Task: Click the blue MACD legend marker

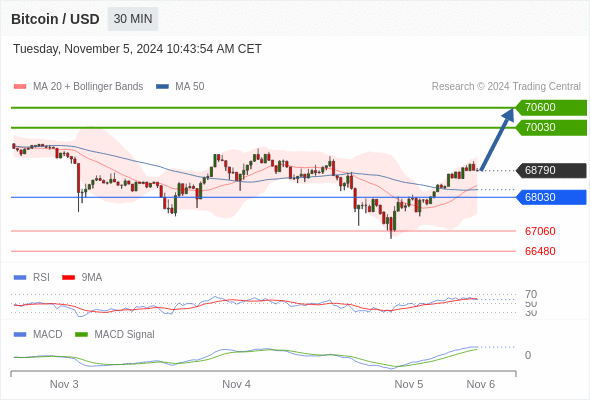Action: (20, 335)
